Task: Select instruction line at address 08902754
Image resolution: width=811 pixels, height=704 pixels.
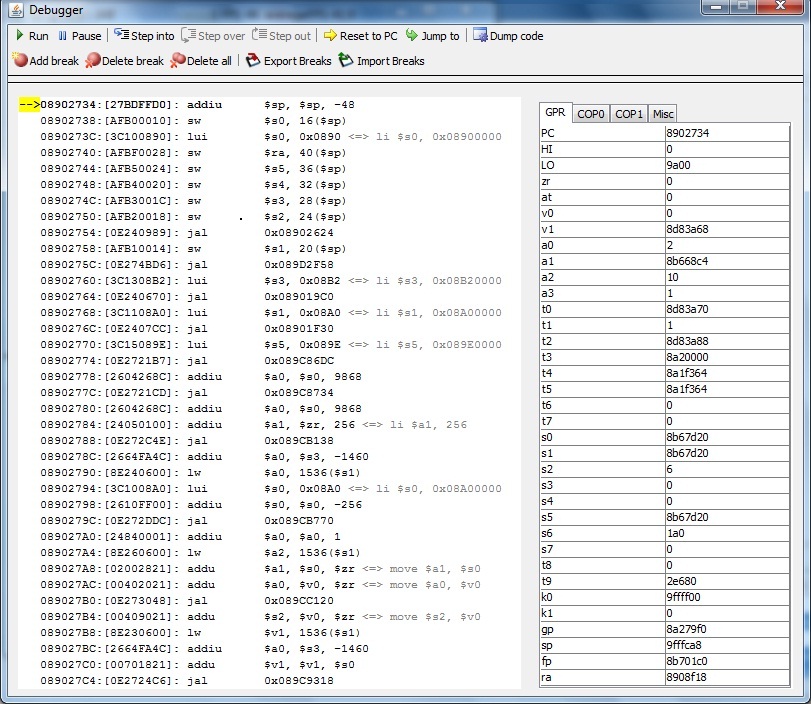Action: 200,233
